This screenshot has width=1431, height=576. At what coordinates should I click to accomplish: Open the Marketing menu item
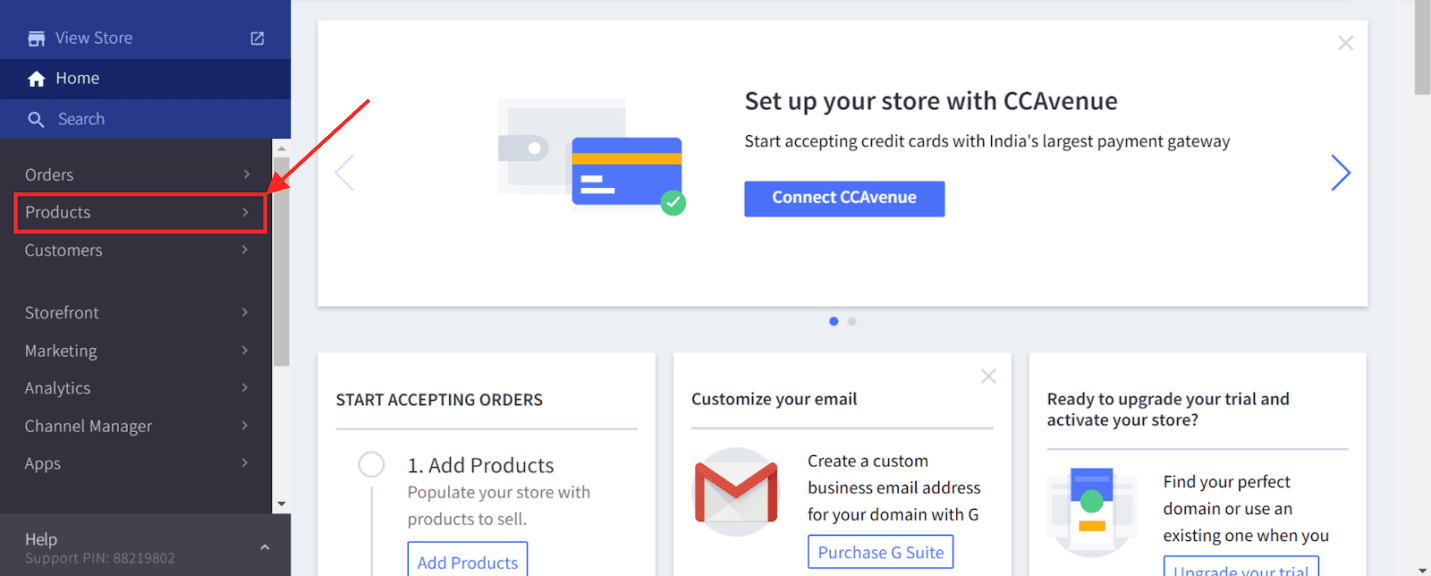tap(136, 351)
